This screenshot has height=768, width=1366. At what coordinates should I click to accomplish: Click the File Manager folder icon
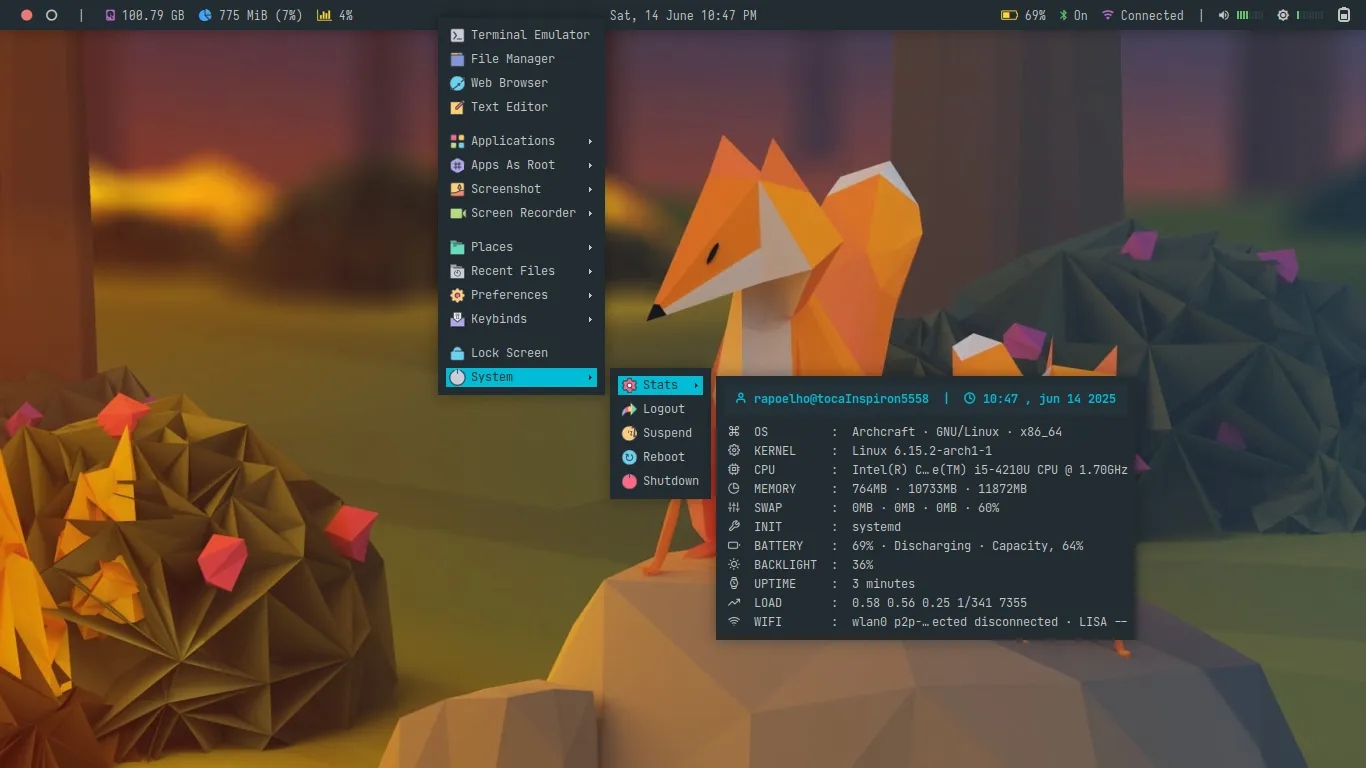click(457, 59)
